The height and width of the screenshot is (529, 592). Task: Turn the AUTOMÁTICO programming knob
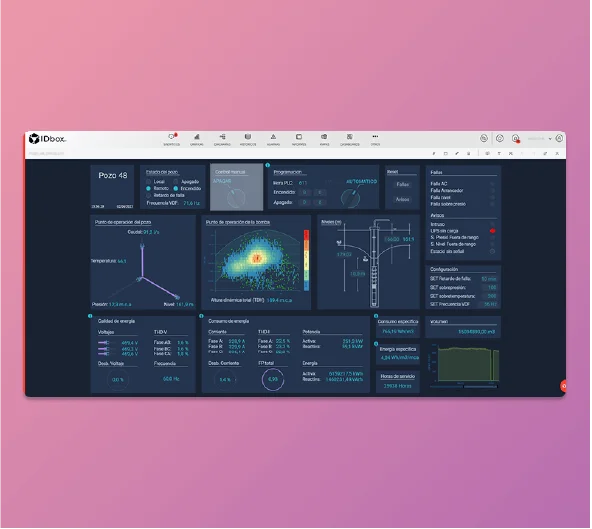click(350, 197)
